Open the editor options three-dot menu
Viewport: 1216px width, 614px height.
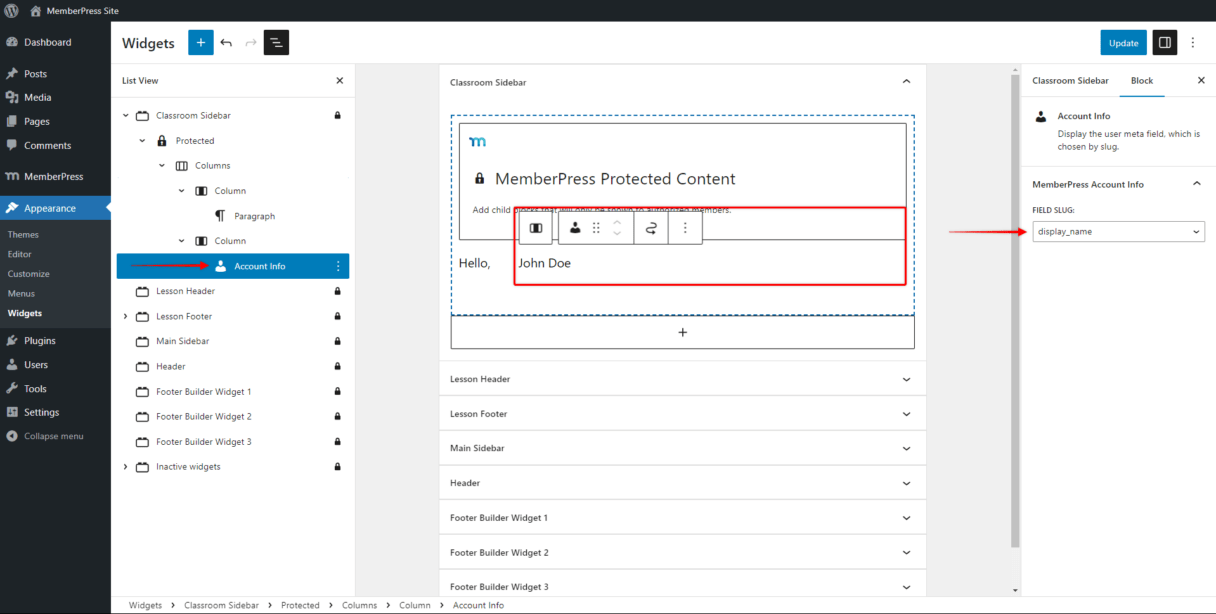pos(1192,43)
